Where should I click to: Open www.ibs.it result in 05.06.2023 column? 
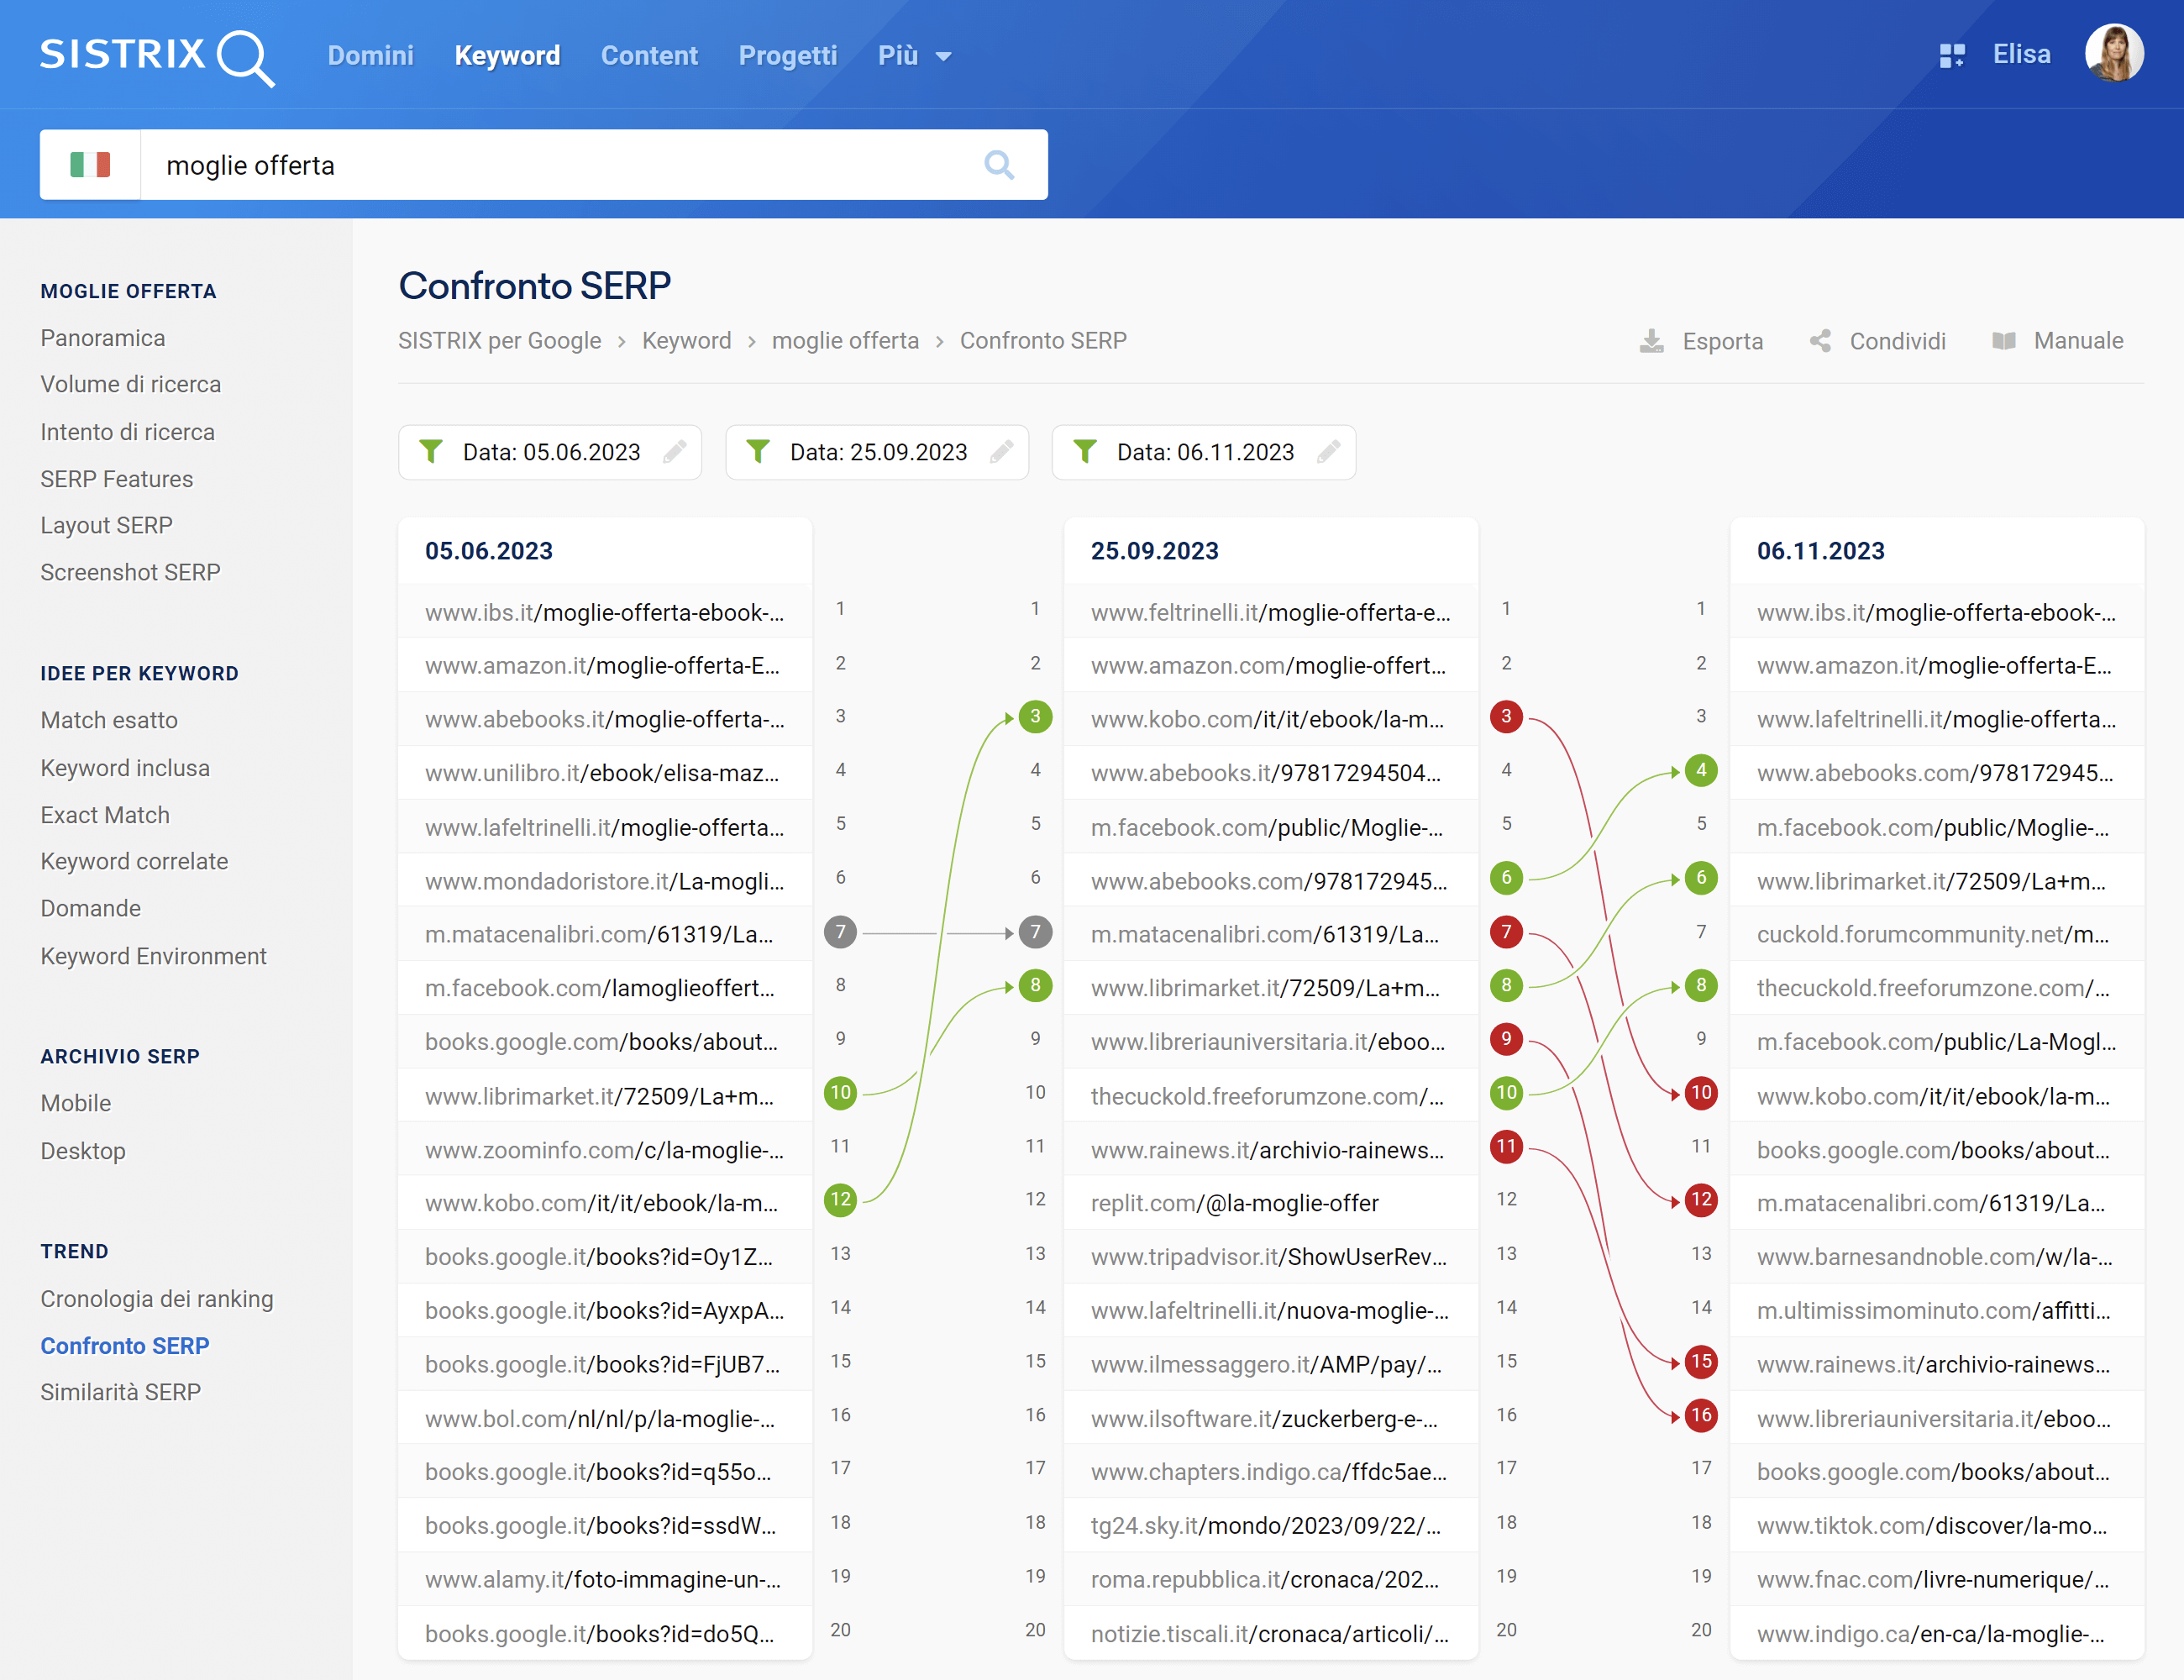(x=605, y=612)
